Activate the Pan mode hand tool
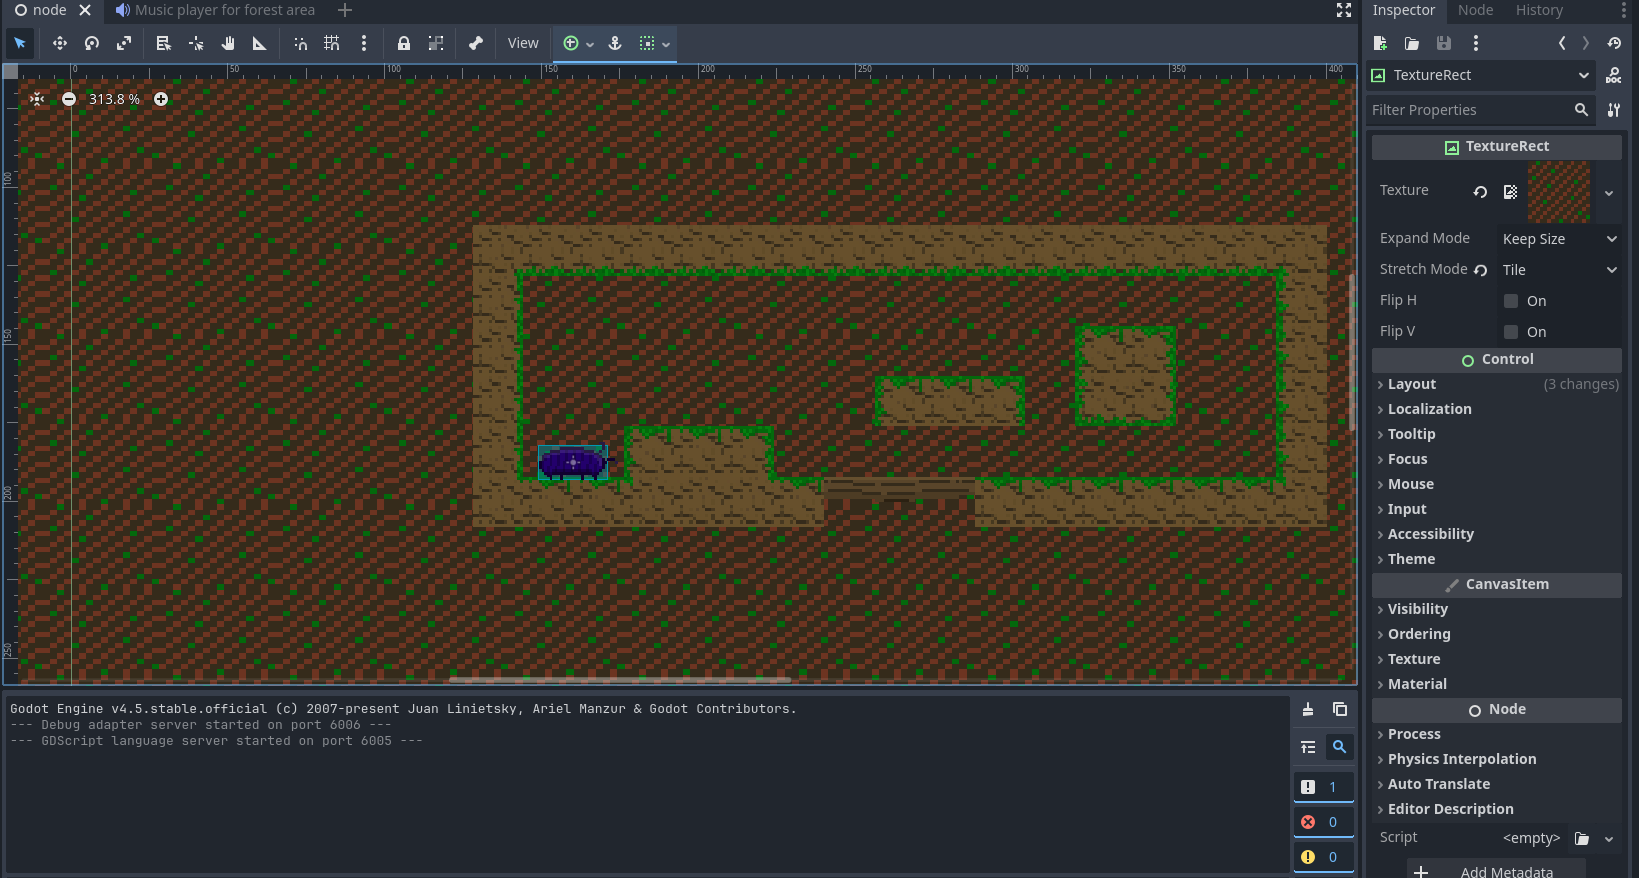The width and height of the screenshot is (1639, 878). click(228, 43)
